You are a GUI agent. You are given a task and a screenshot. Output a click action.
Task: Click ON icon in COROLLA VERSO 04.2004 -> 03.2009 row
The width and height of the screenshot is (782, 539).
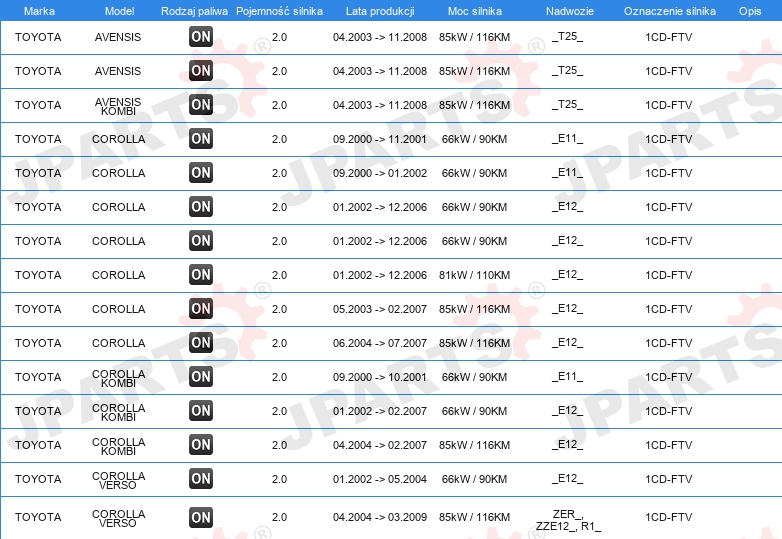201,517
